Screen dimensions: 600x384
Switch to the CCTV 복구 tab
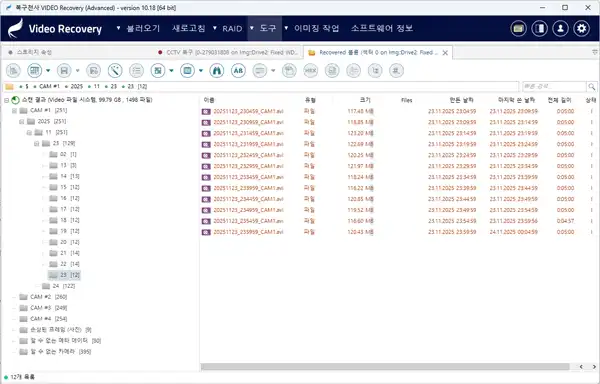pos(228,52)
